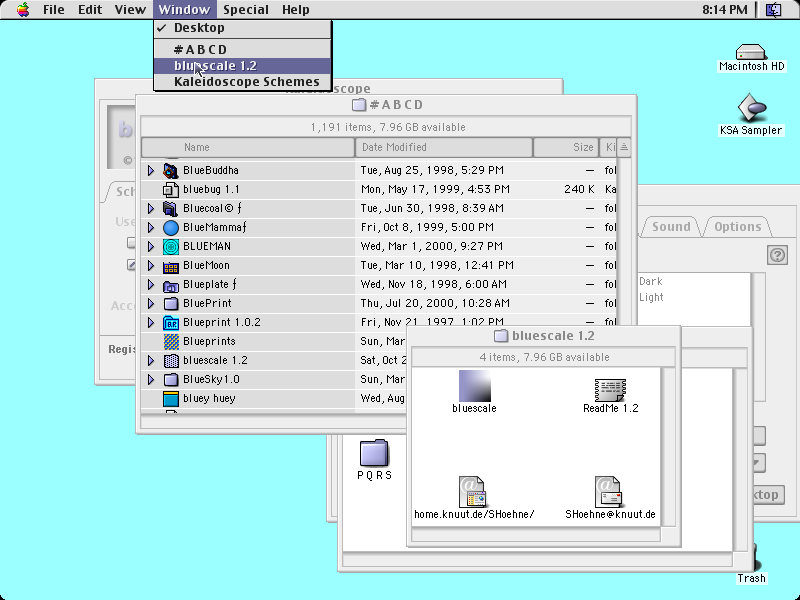This screenshot has width=800, height=600.
Task: Select the BlueMoon folder icon
Action: (170, 265)
